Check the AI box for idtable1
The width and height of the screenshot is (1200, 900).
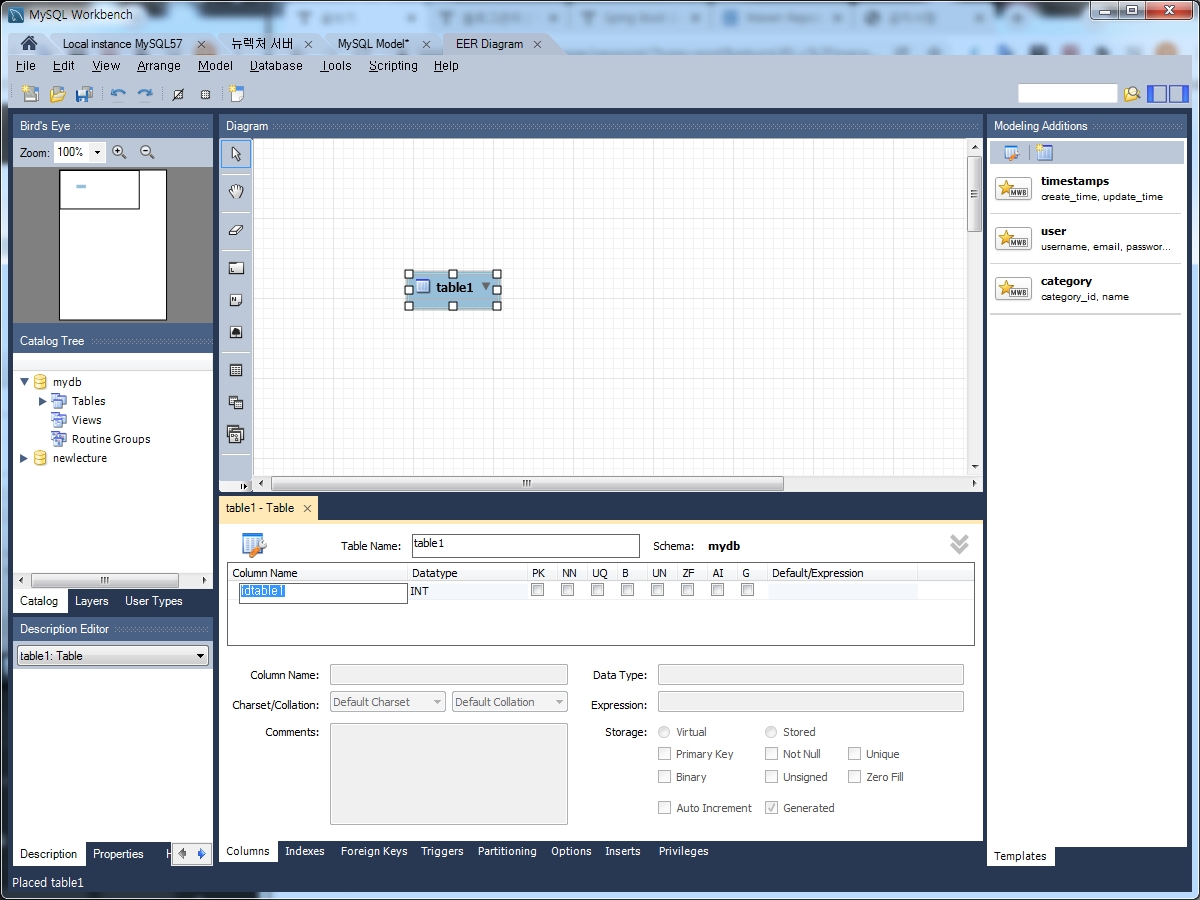click(x=718, y=590)
